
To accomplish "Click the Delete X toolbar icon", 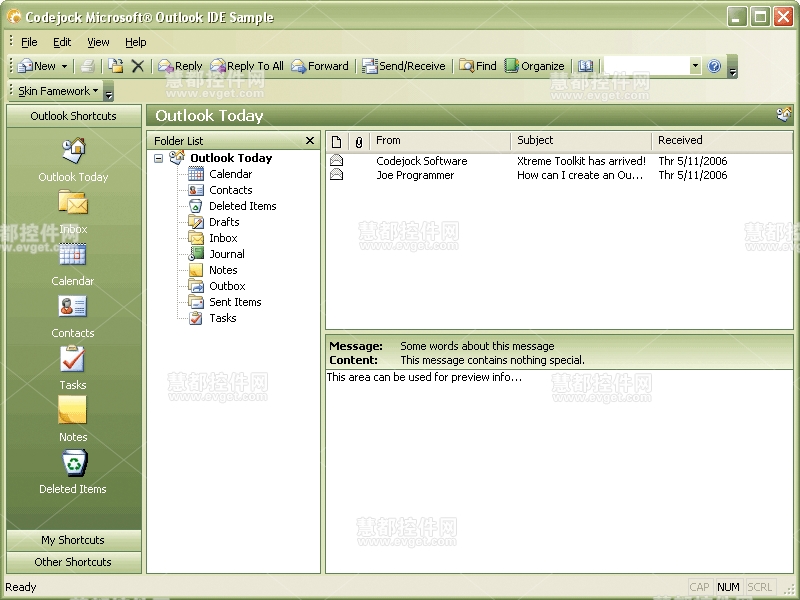I will (137, 66).
